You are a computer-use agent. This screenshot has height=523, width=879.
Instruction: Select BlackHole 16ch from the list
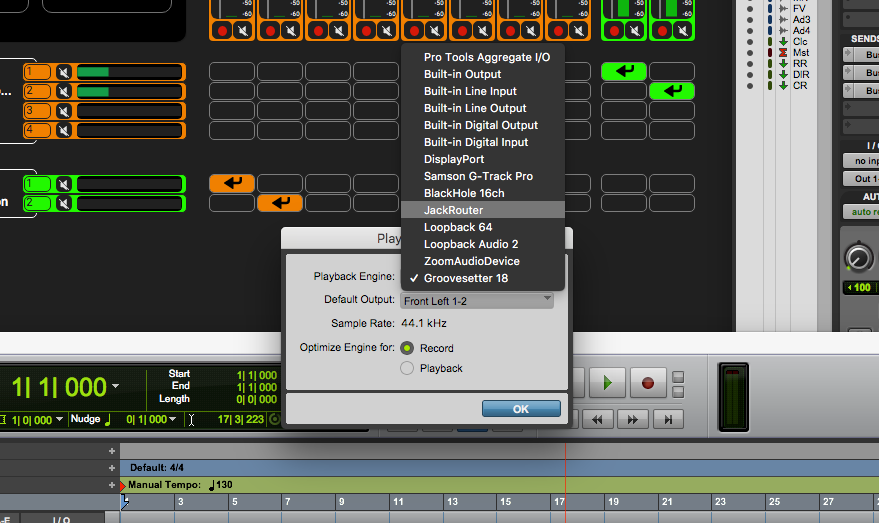pyautogui.click(x=483, y=193)
